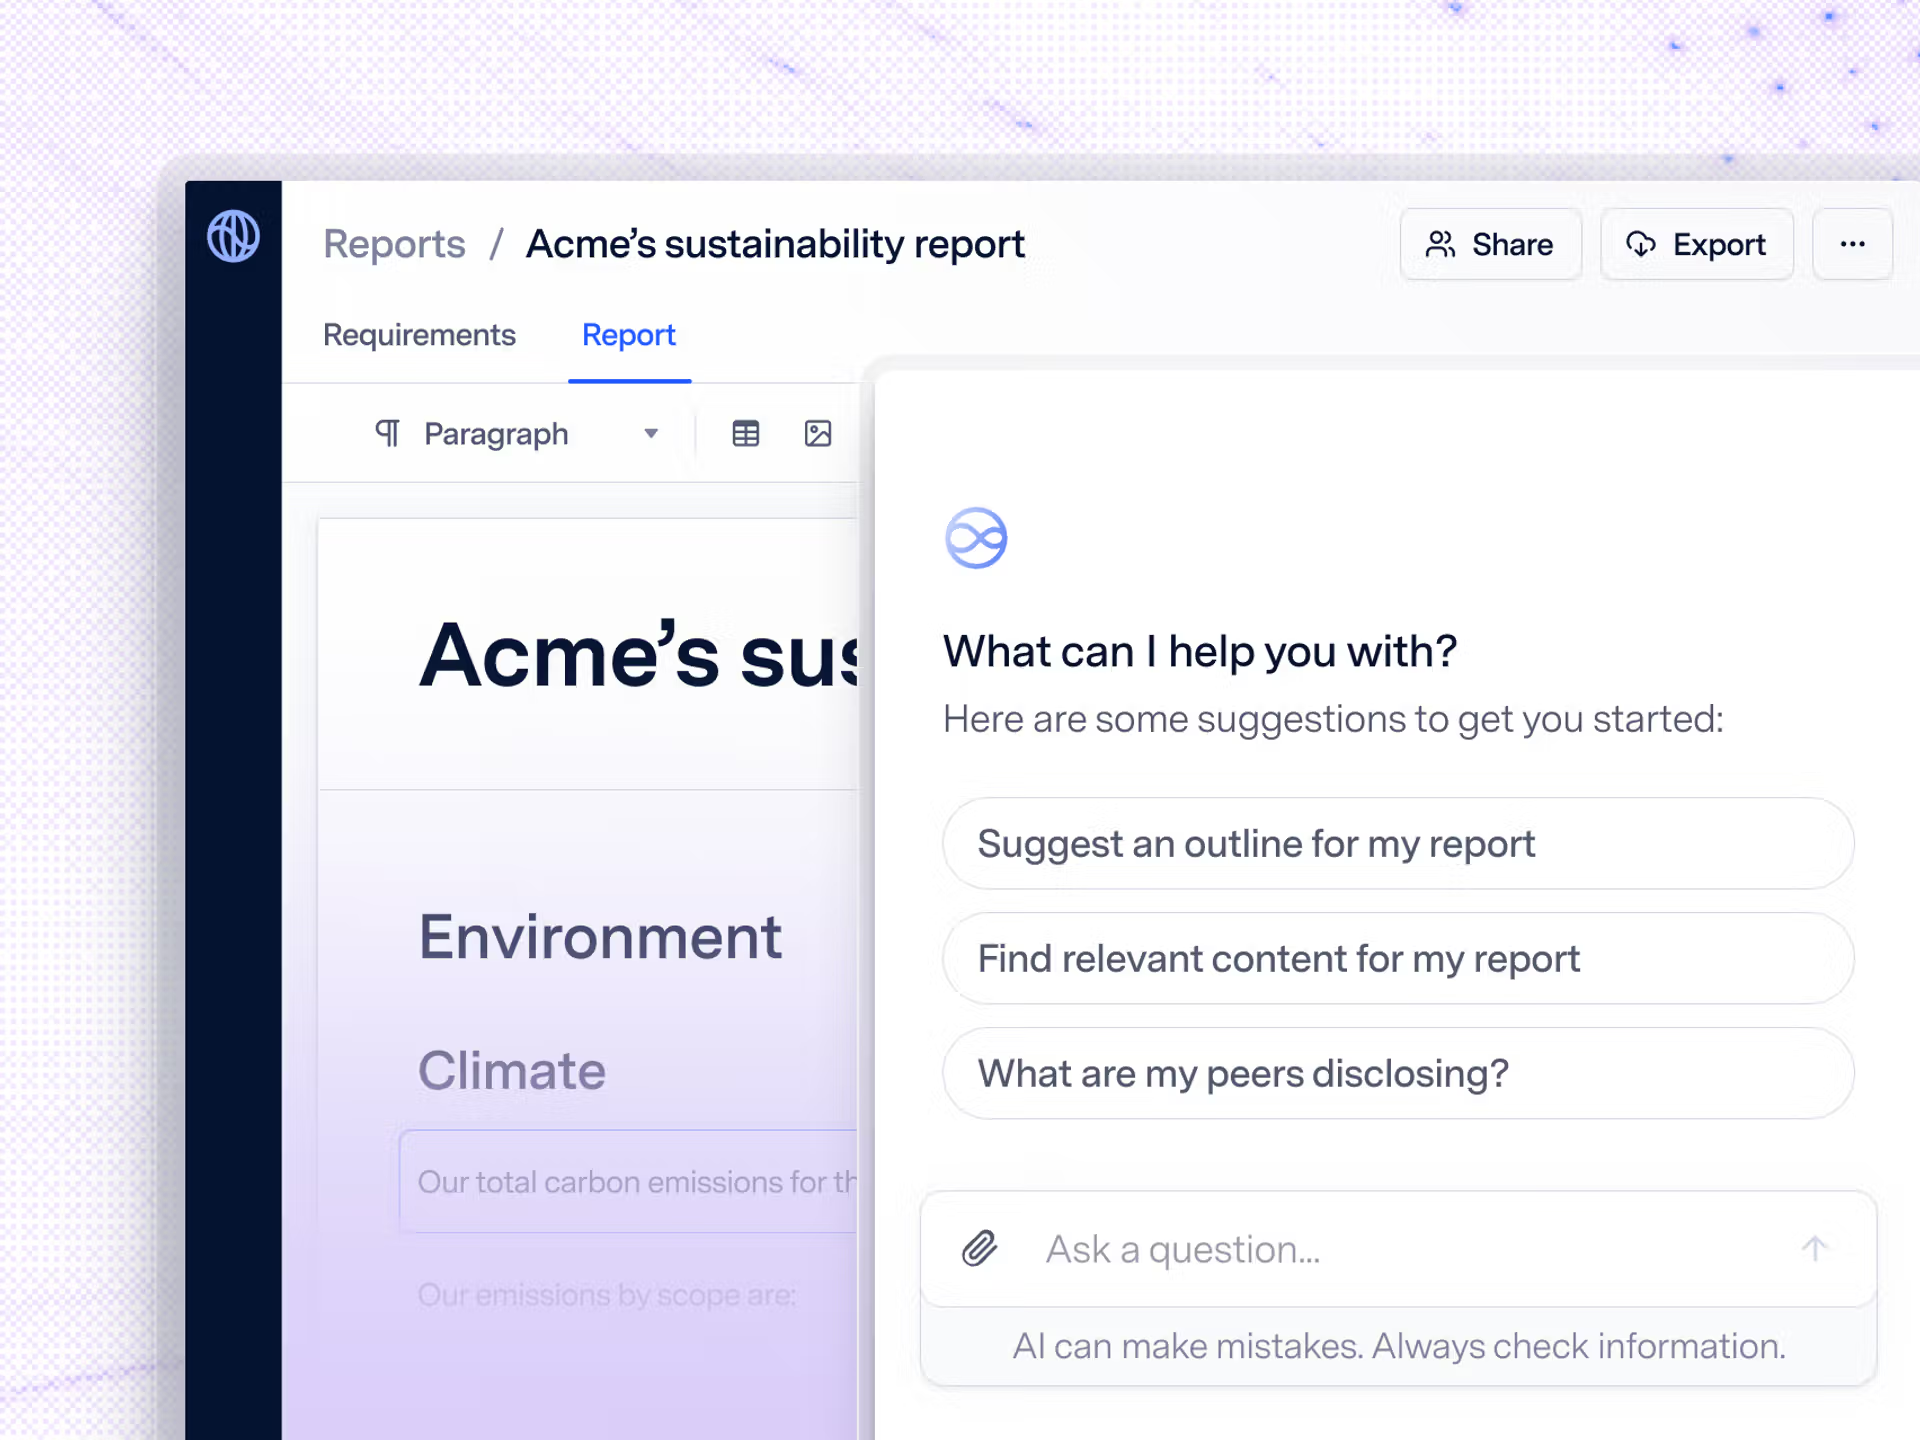The height and width of the screenshot is (1440, 1920).
Task: Click the globe logo in the sidebar
Action: [x=233, y=236]
